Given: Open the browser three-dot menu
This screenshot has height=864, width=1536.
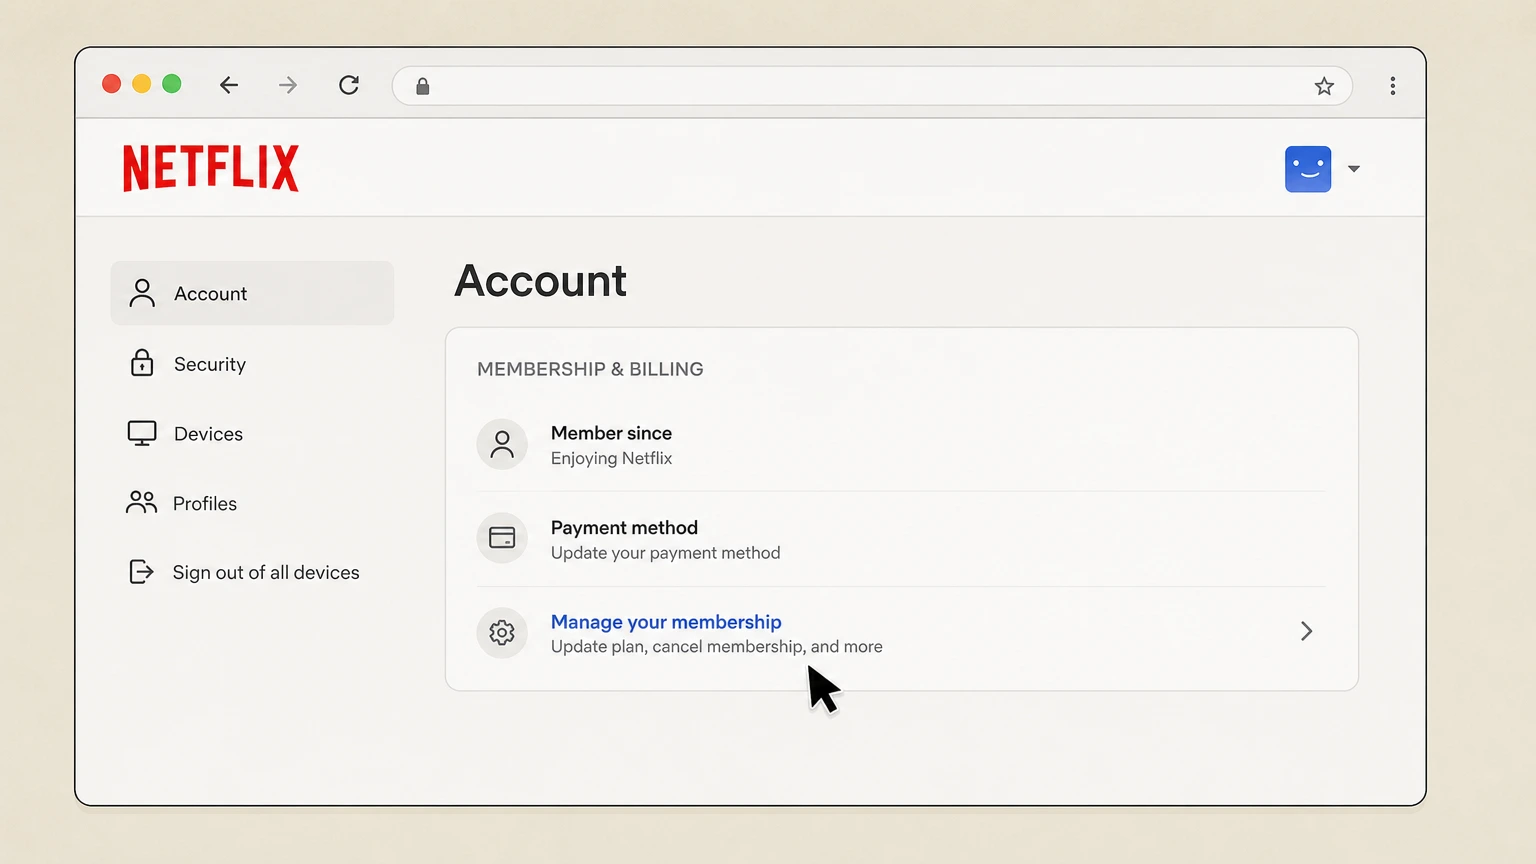Looking at the screenshot, I should pos(1392,86).
